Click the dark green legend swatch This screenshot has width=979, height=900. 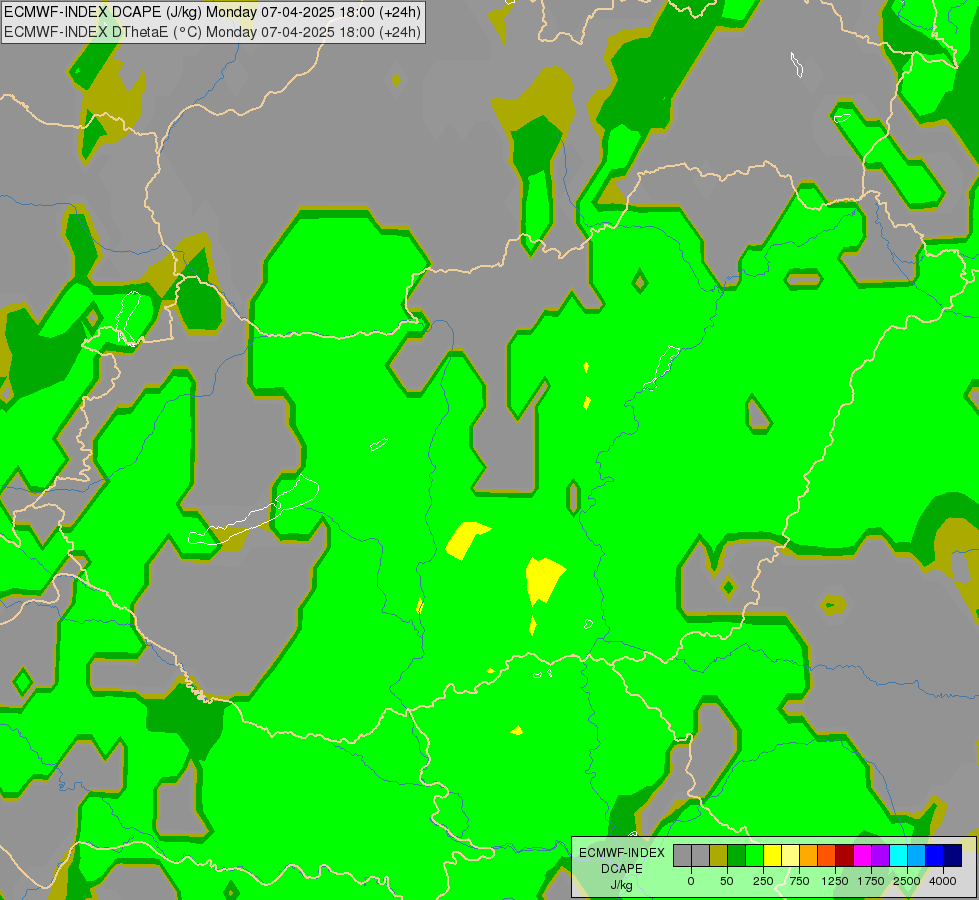[737, 856]
